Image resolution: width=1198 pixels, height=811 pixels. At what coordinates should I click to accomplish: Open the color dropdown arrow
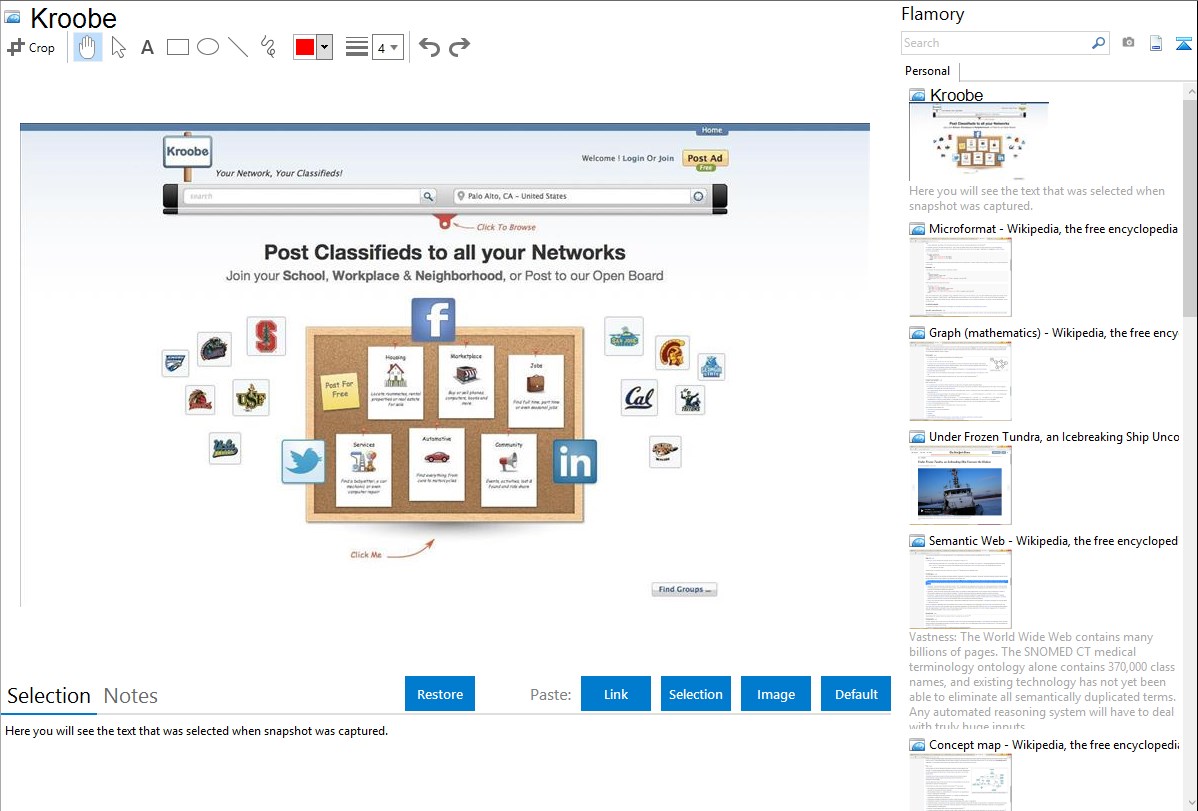coord(324,47)
